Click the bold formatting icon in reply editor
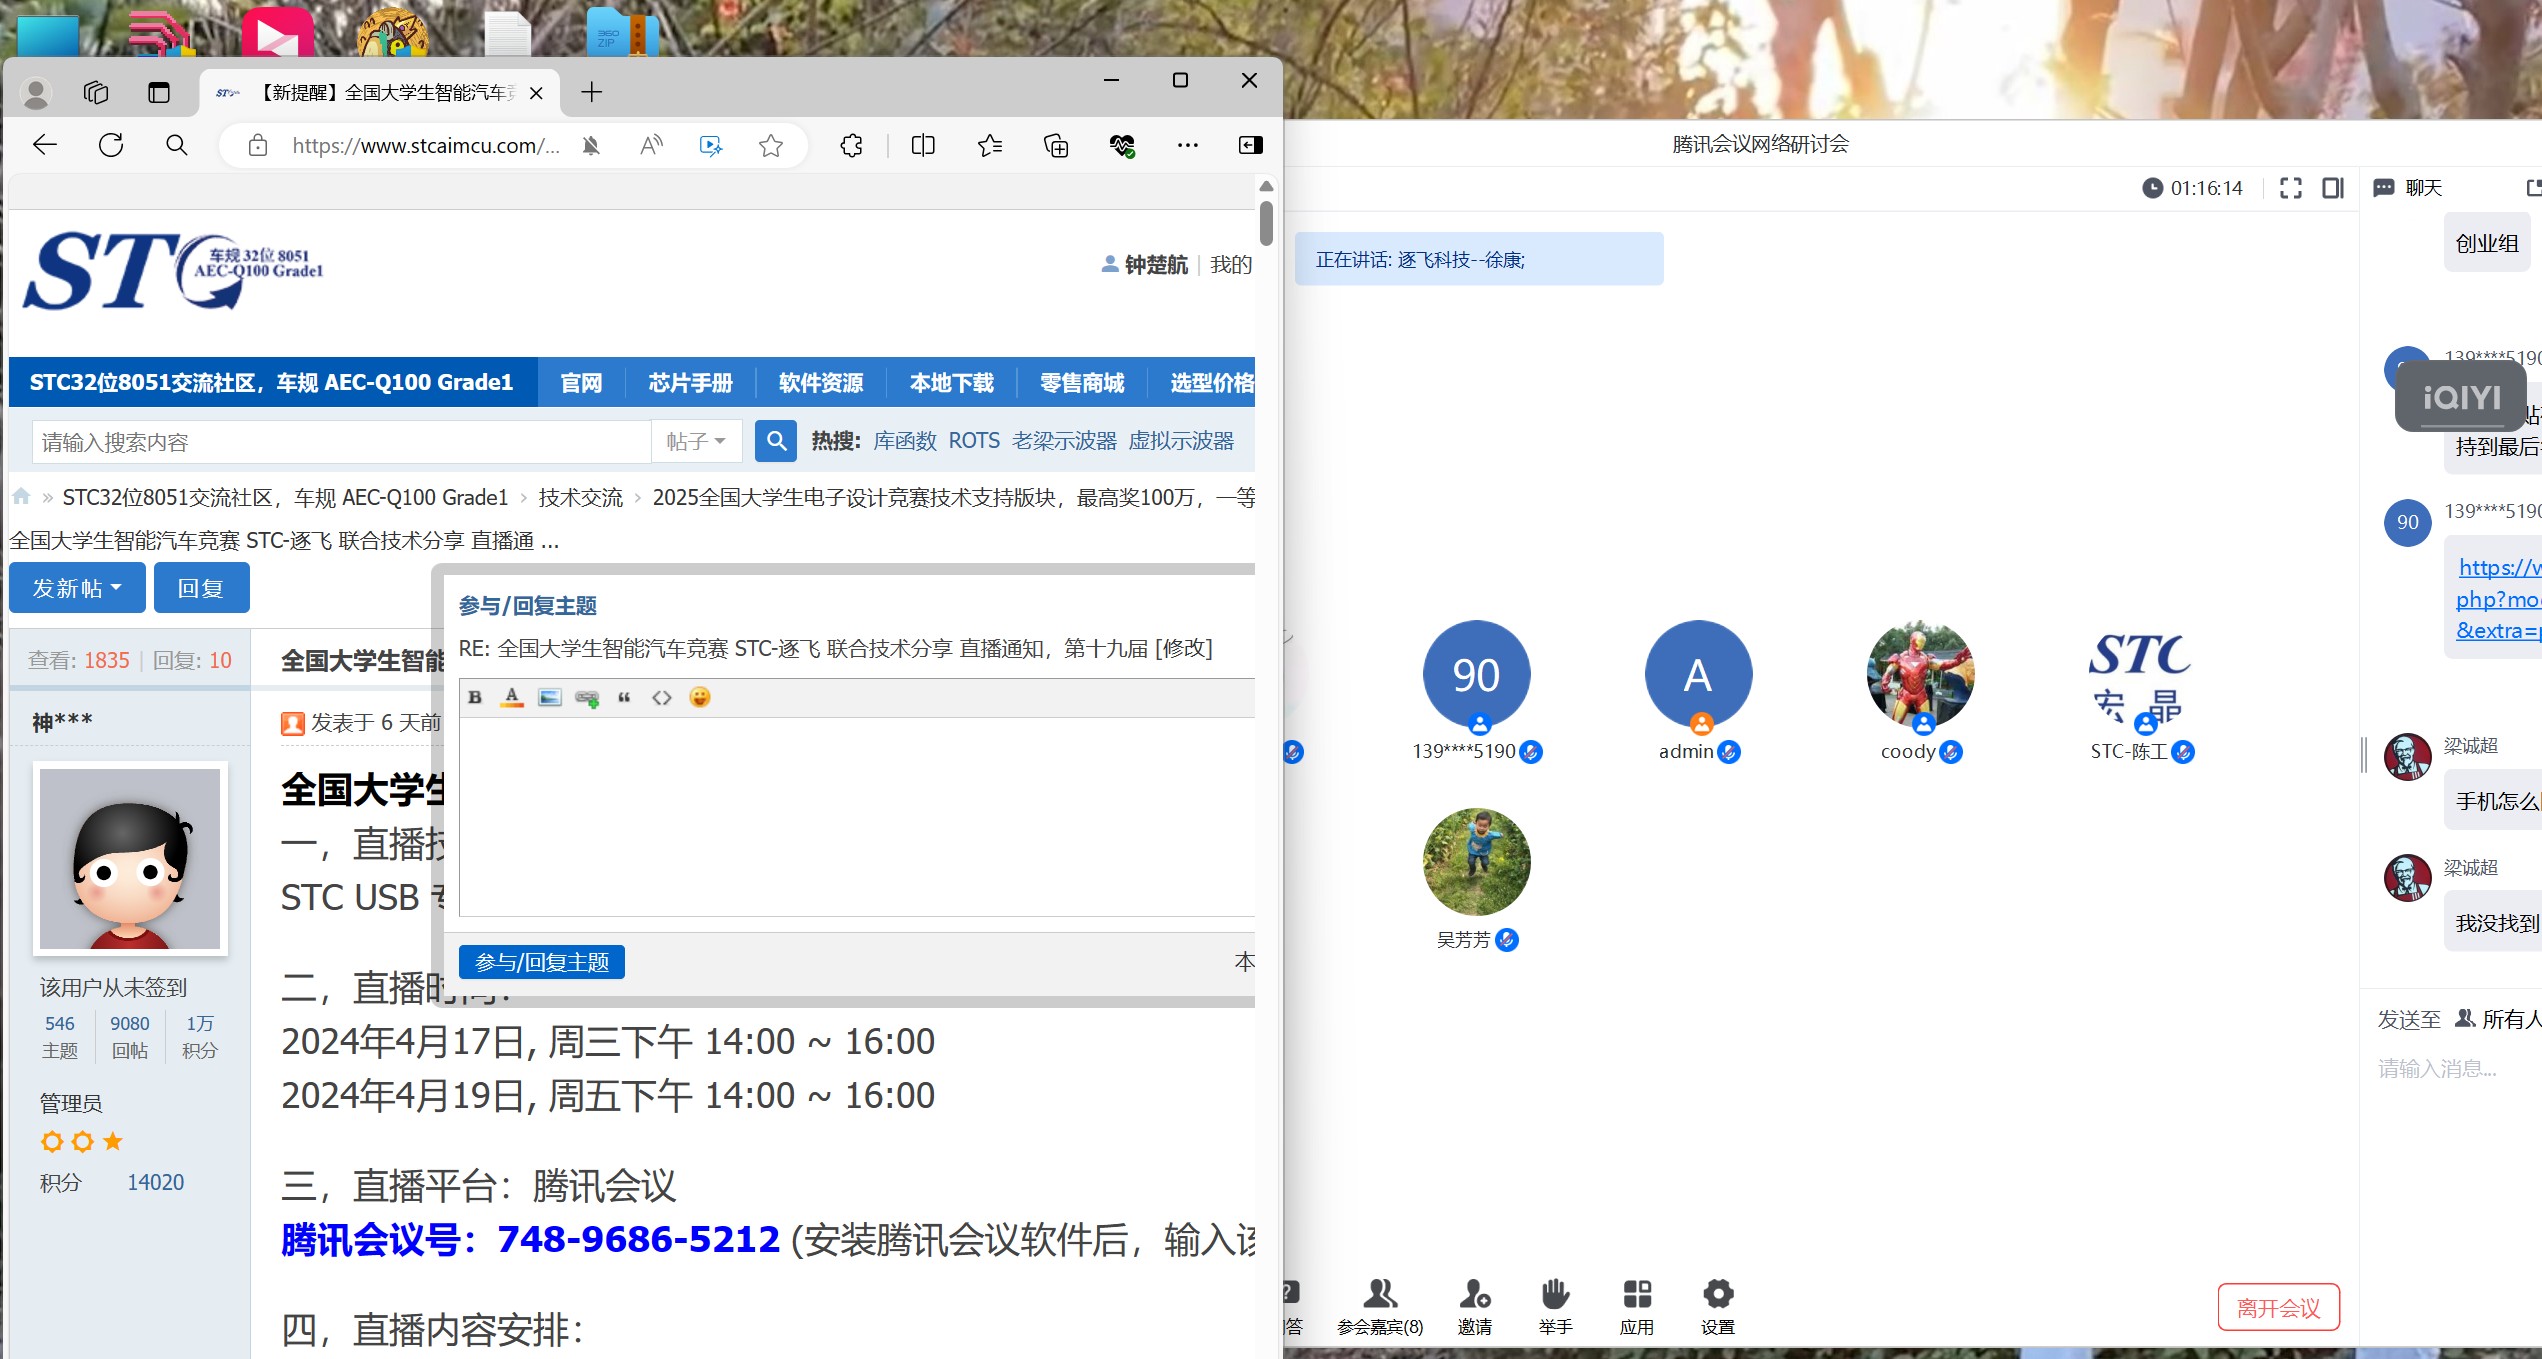Screen dimensions: 2542x1359 (x=475, y=697)
